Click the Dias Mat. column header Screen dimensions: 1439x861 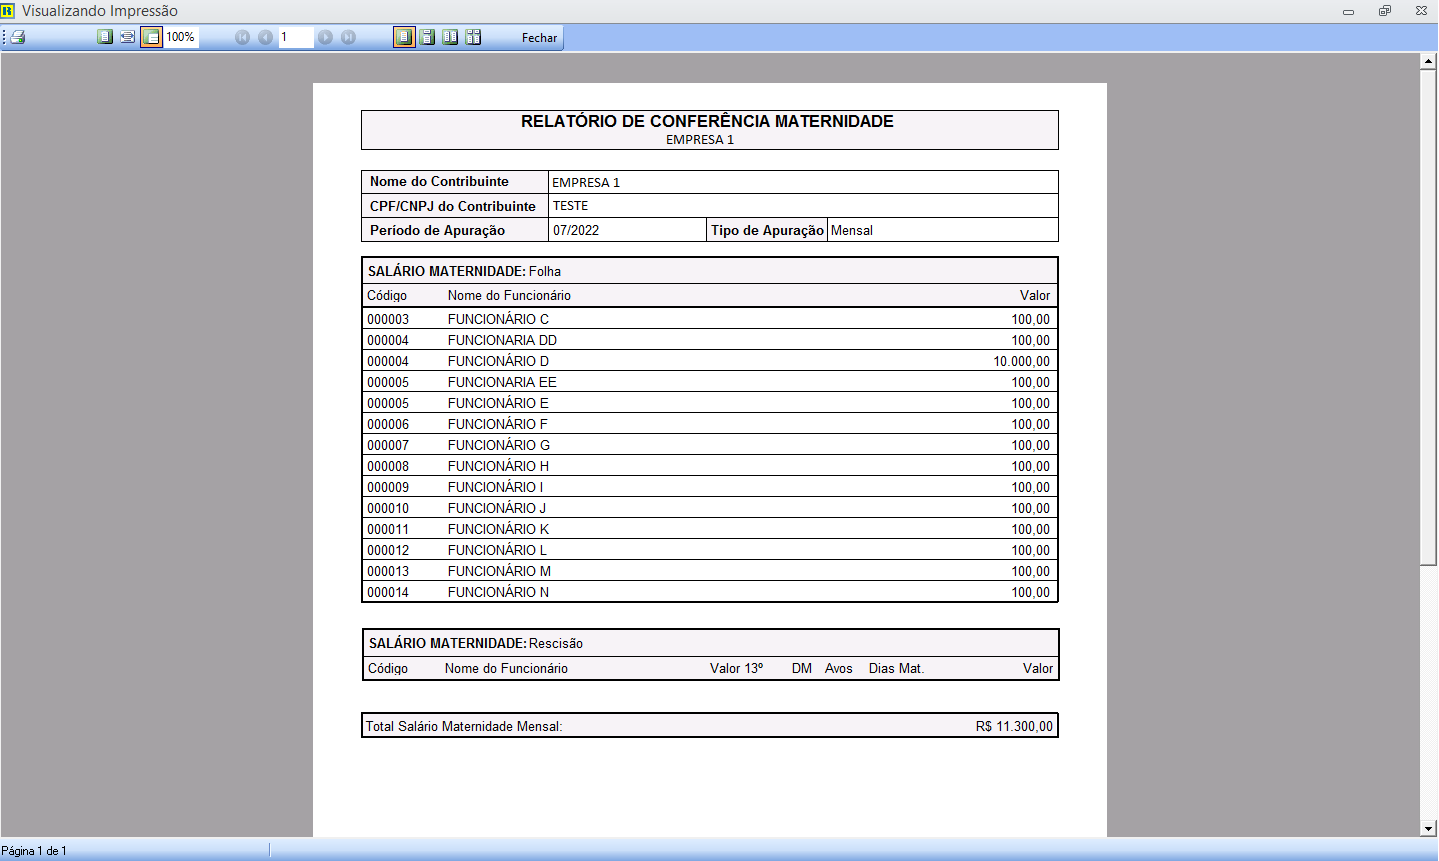click(x=896, y=668)
